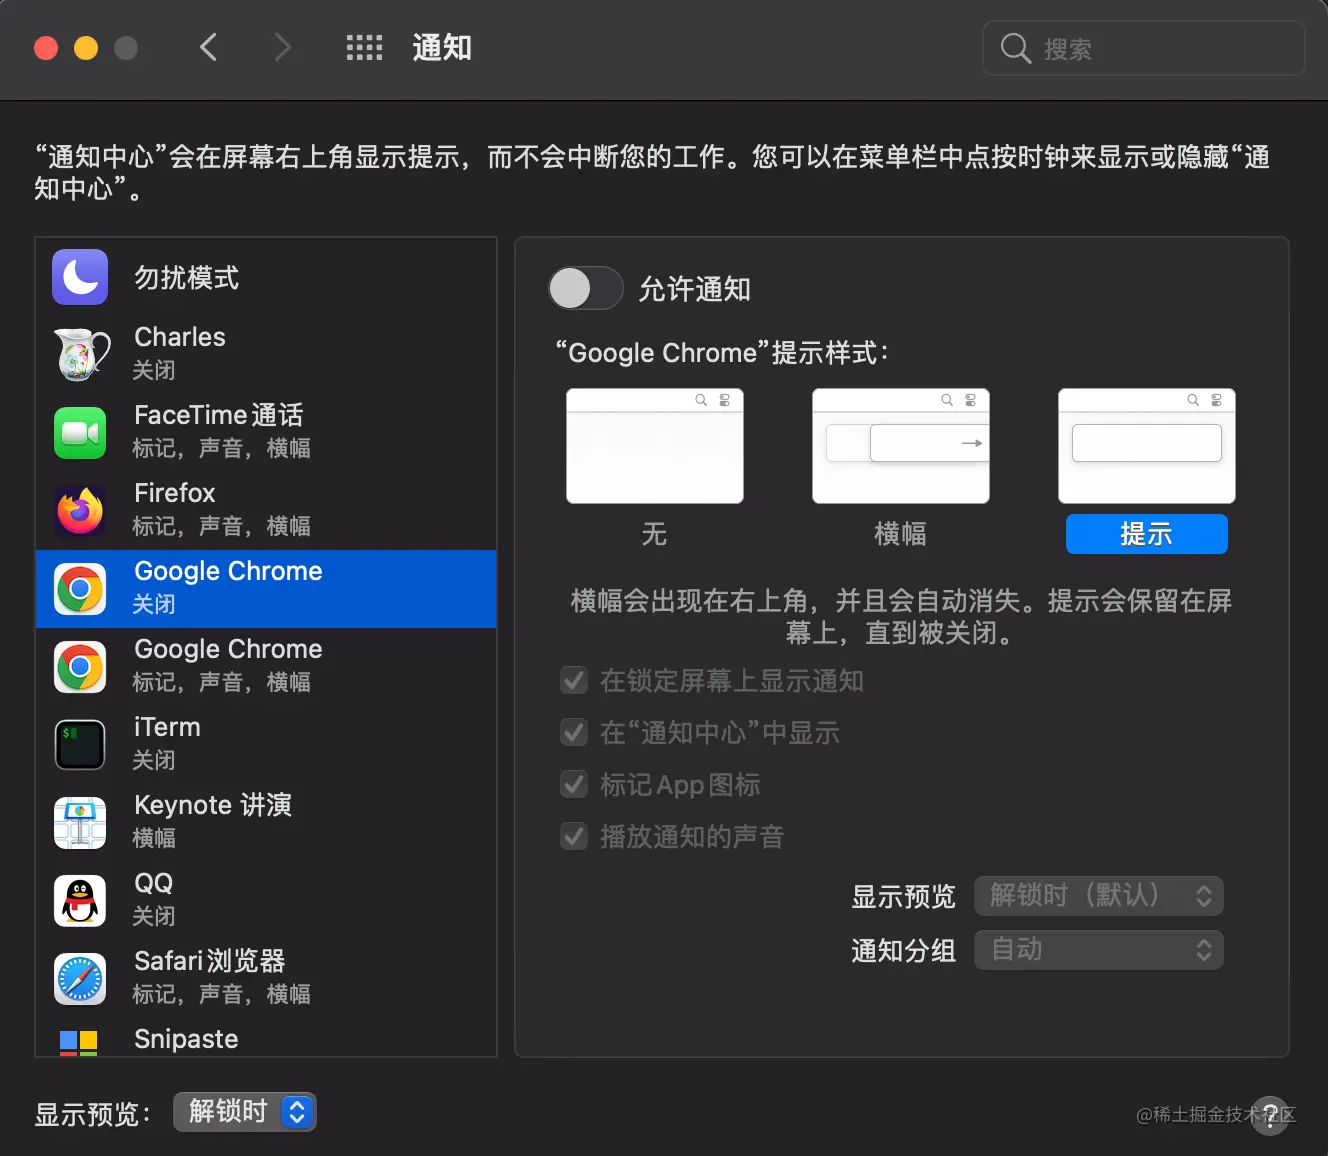Screen dimensions: 1328x1156
Task: Select the QQ penguin icon
Action: [80, 901]
